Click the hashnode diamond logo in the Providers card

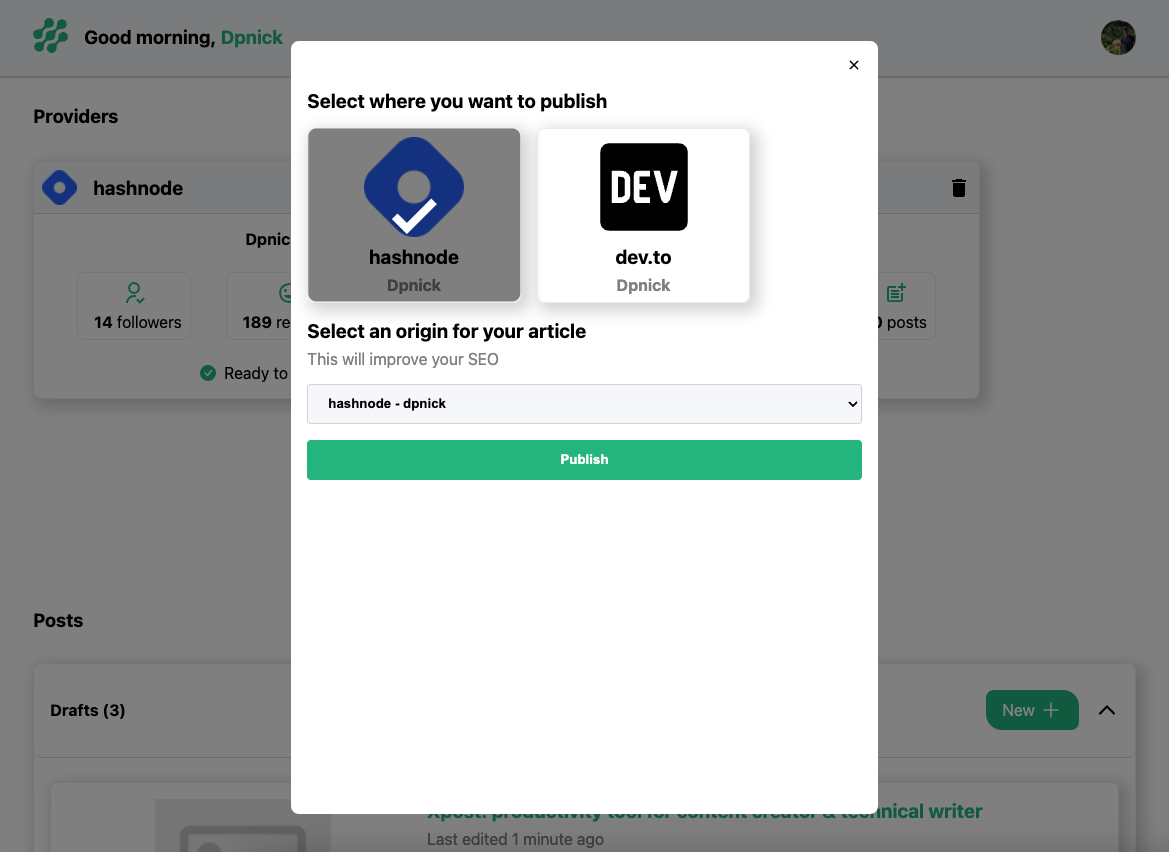[x=59, y=187]
